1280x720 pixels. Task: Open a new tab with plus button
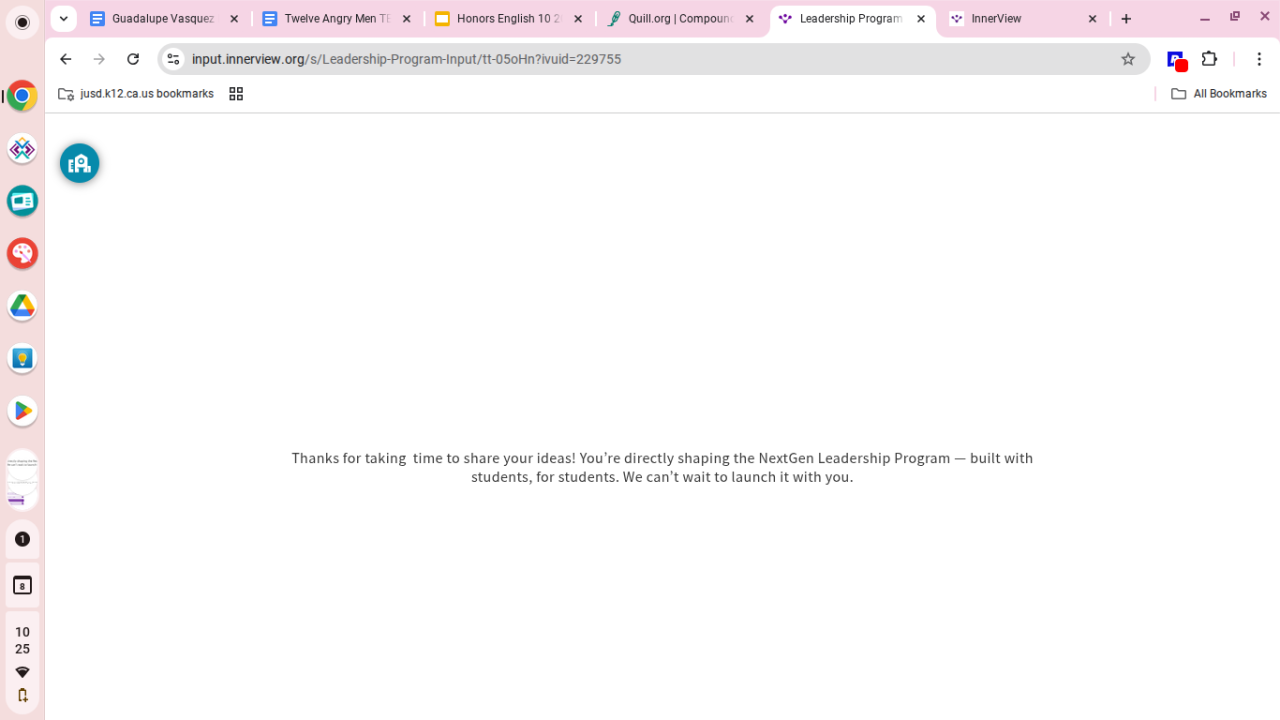[x=1126, y=19]
